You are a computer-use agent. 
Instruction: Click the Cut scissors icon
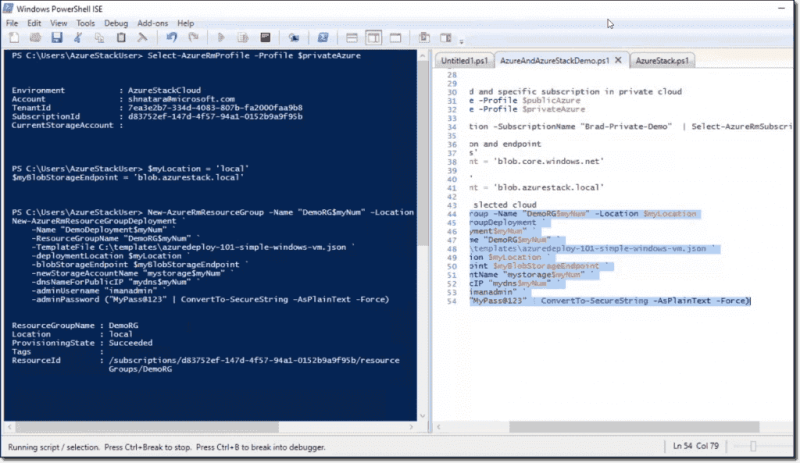coord(78,37)
